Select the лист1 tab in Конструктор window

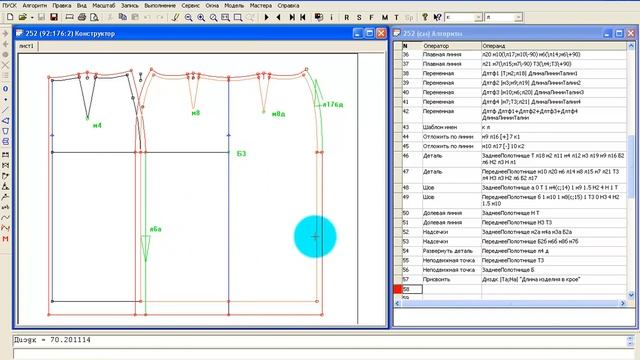point(27,46)
